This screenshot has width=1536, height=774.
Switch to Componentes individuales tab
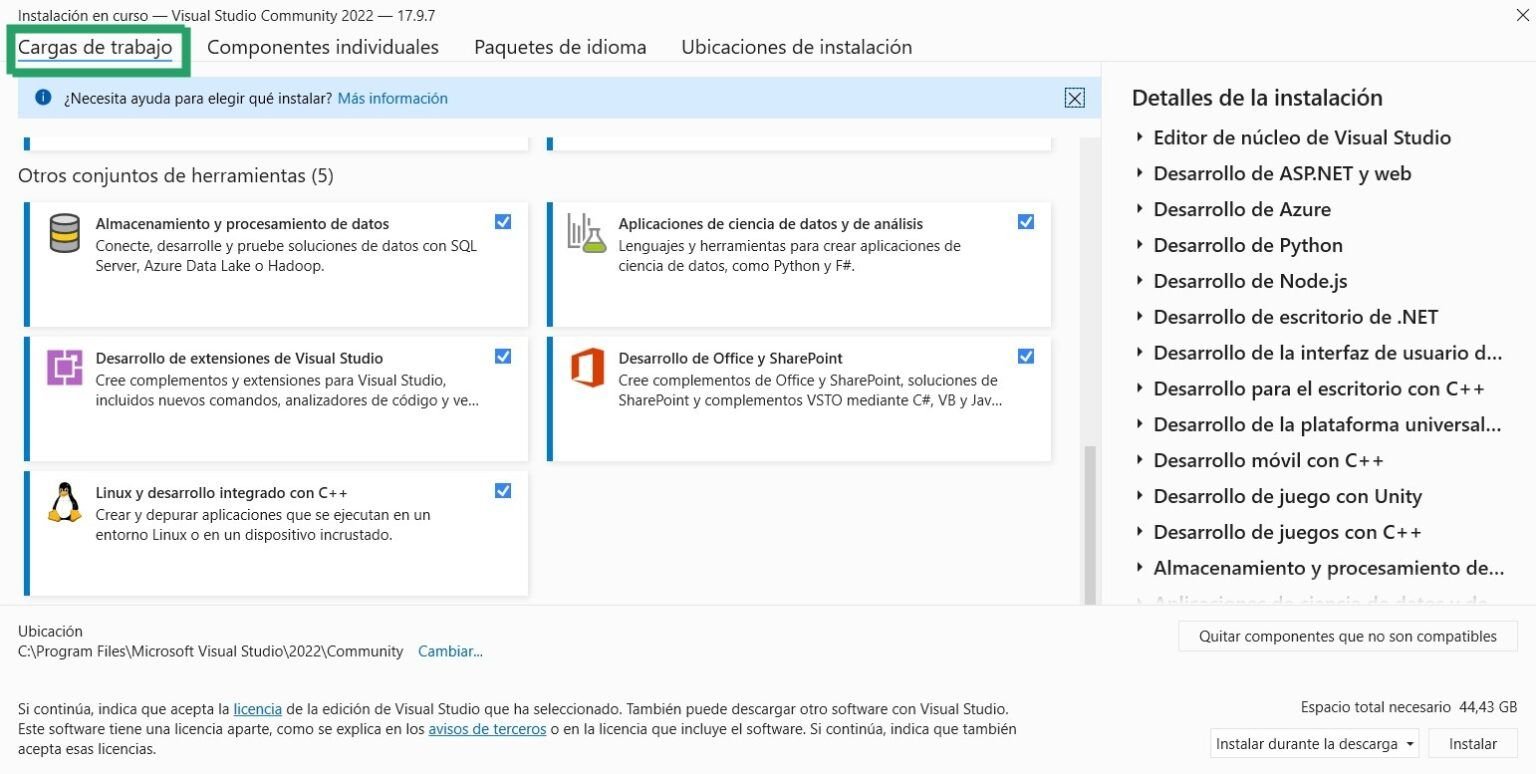pyautogui.click(x=322, y=47)
